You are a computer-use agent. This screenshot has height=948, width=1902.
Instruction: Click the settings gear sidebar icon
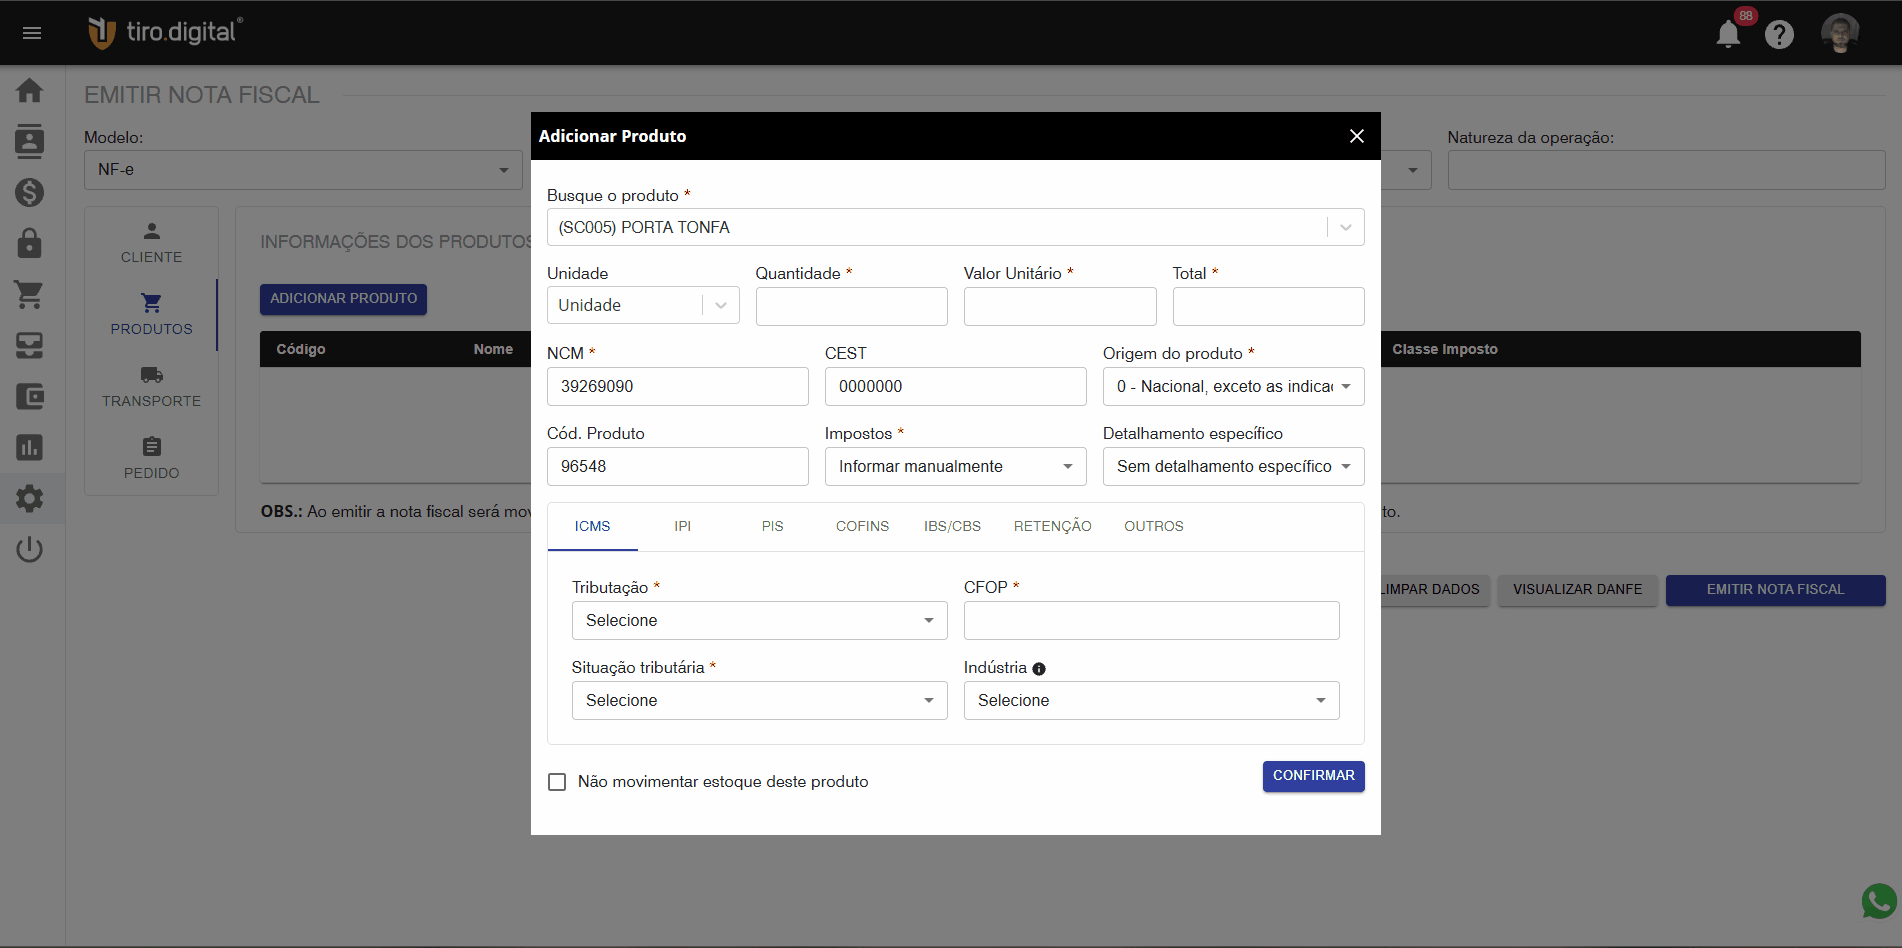(30, 498)
